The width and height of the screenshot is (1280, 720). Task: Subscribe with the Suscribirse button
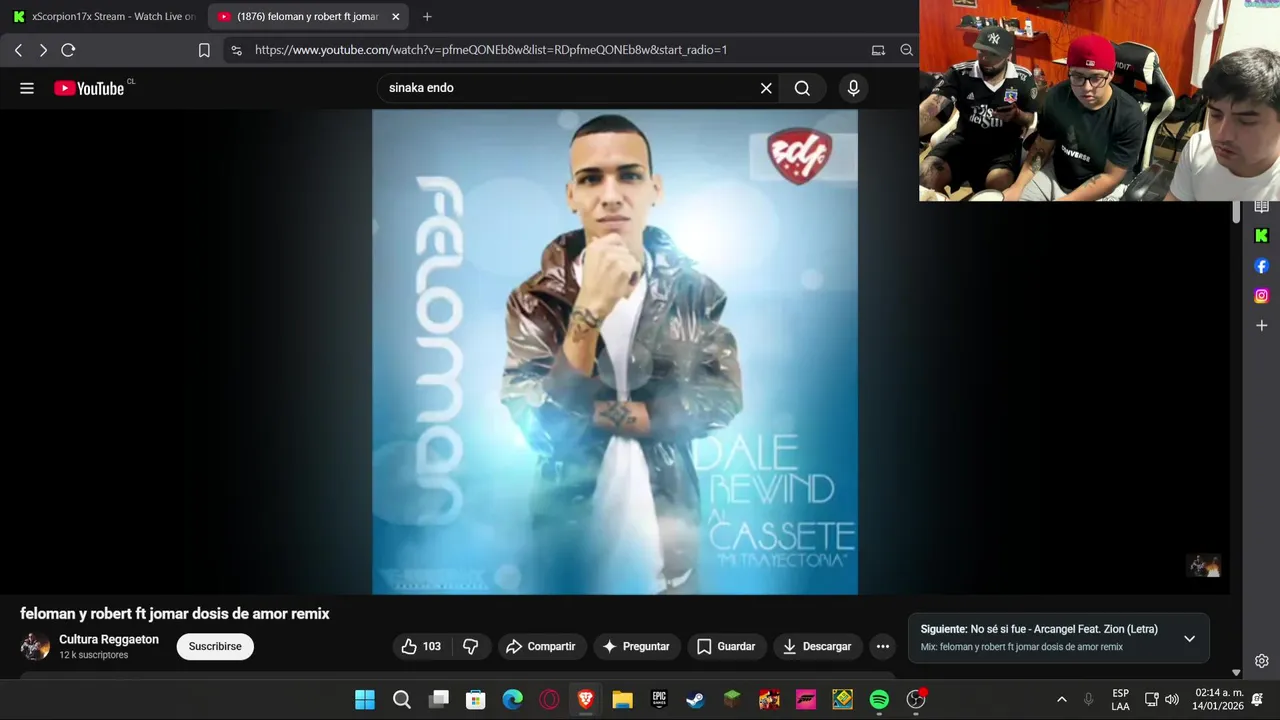tap(215, 647)
